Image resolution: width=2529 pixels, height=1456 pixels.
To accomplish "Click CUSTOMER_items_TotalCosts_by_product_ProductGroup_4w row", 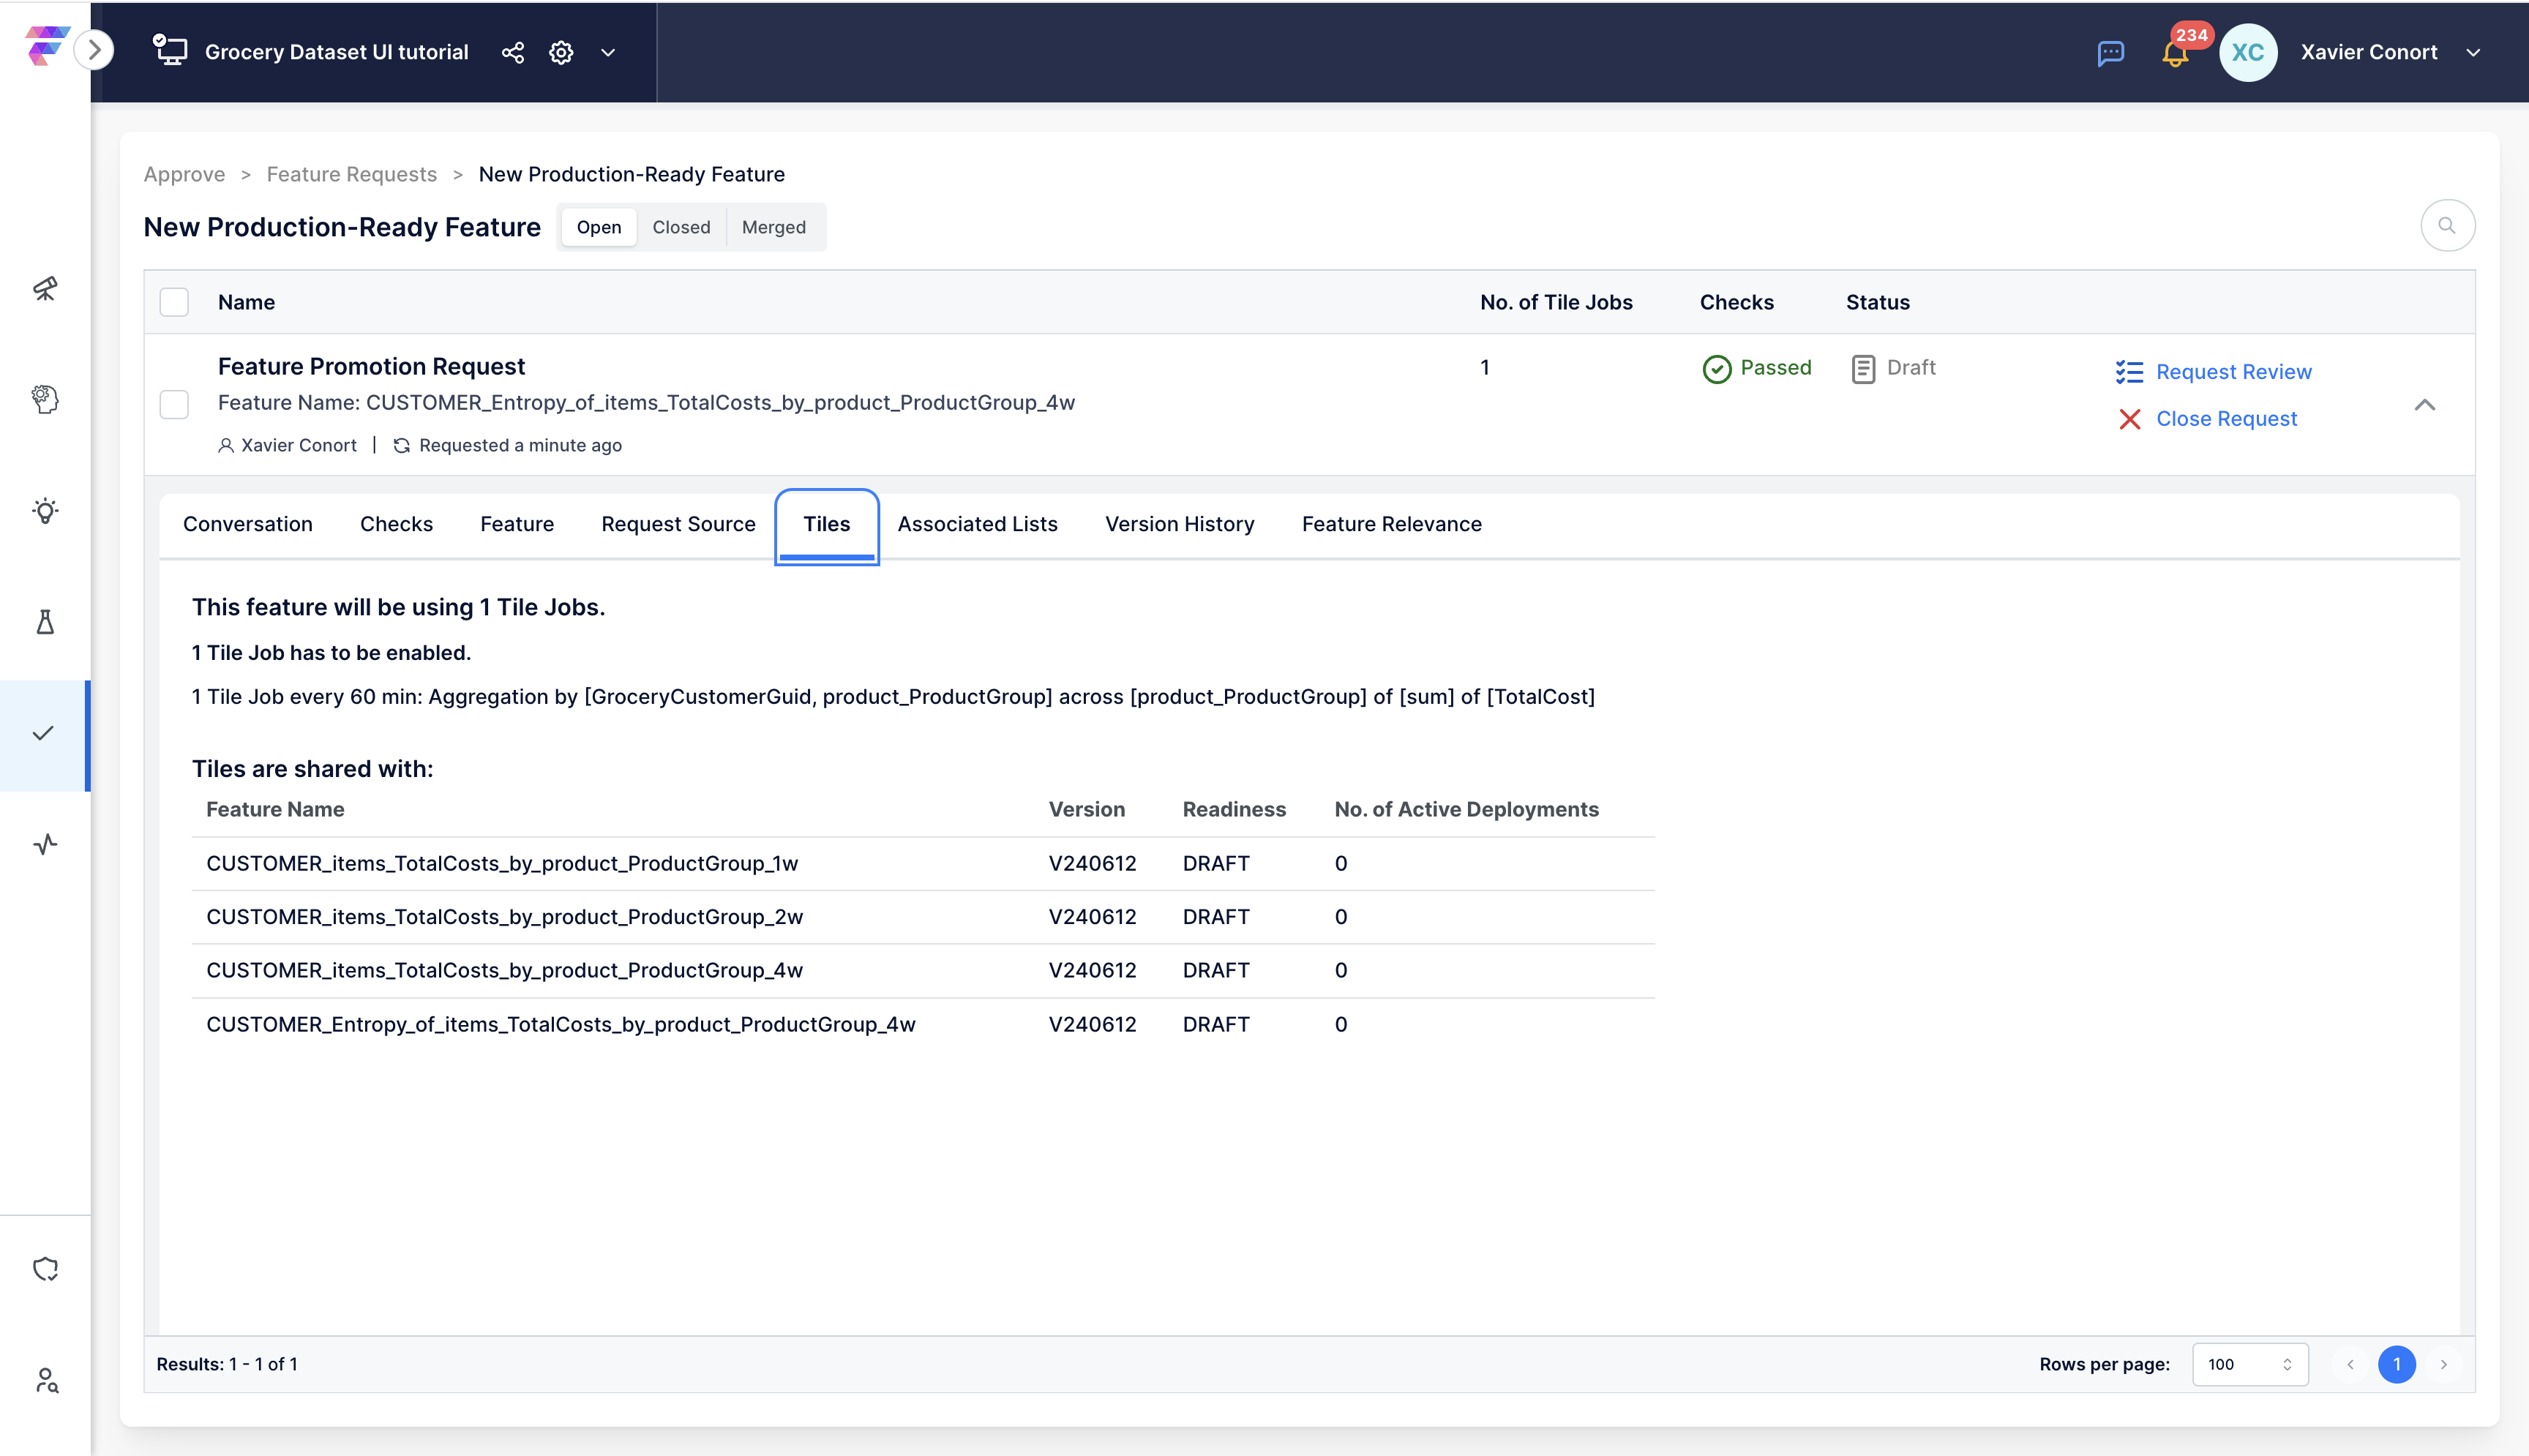I will click(923, 971).
